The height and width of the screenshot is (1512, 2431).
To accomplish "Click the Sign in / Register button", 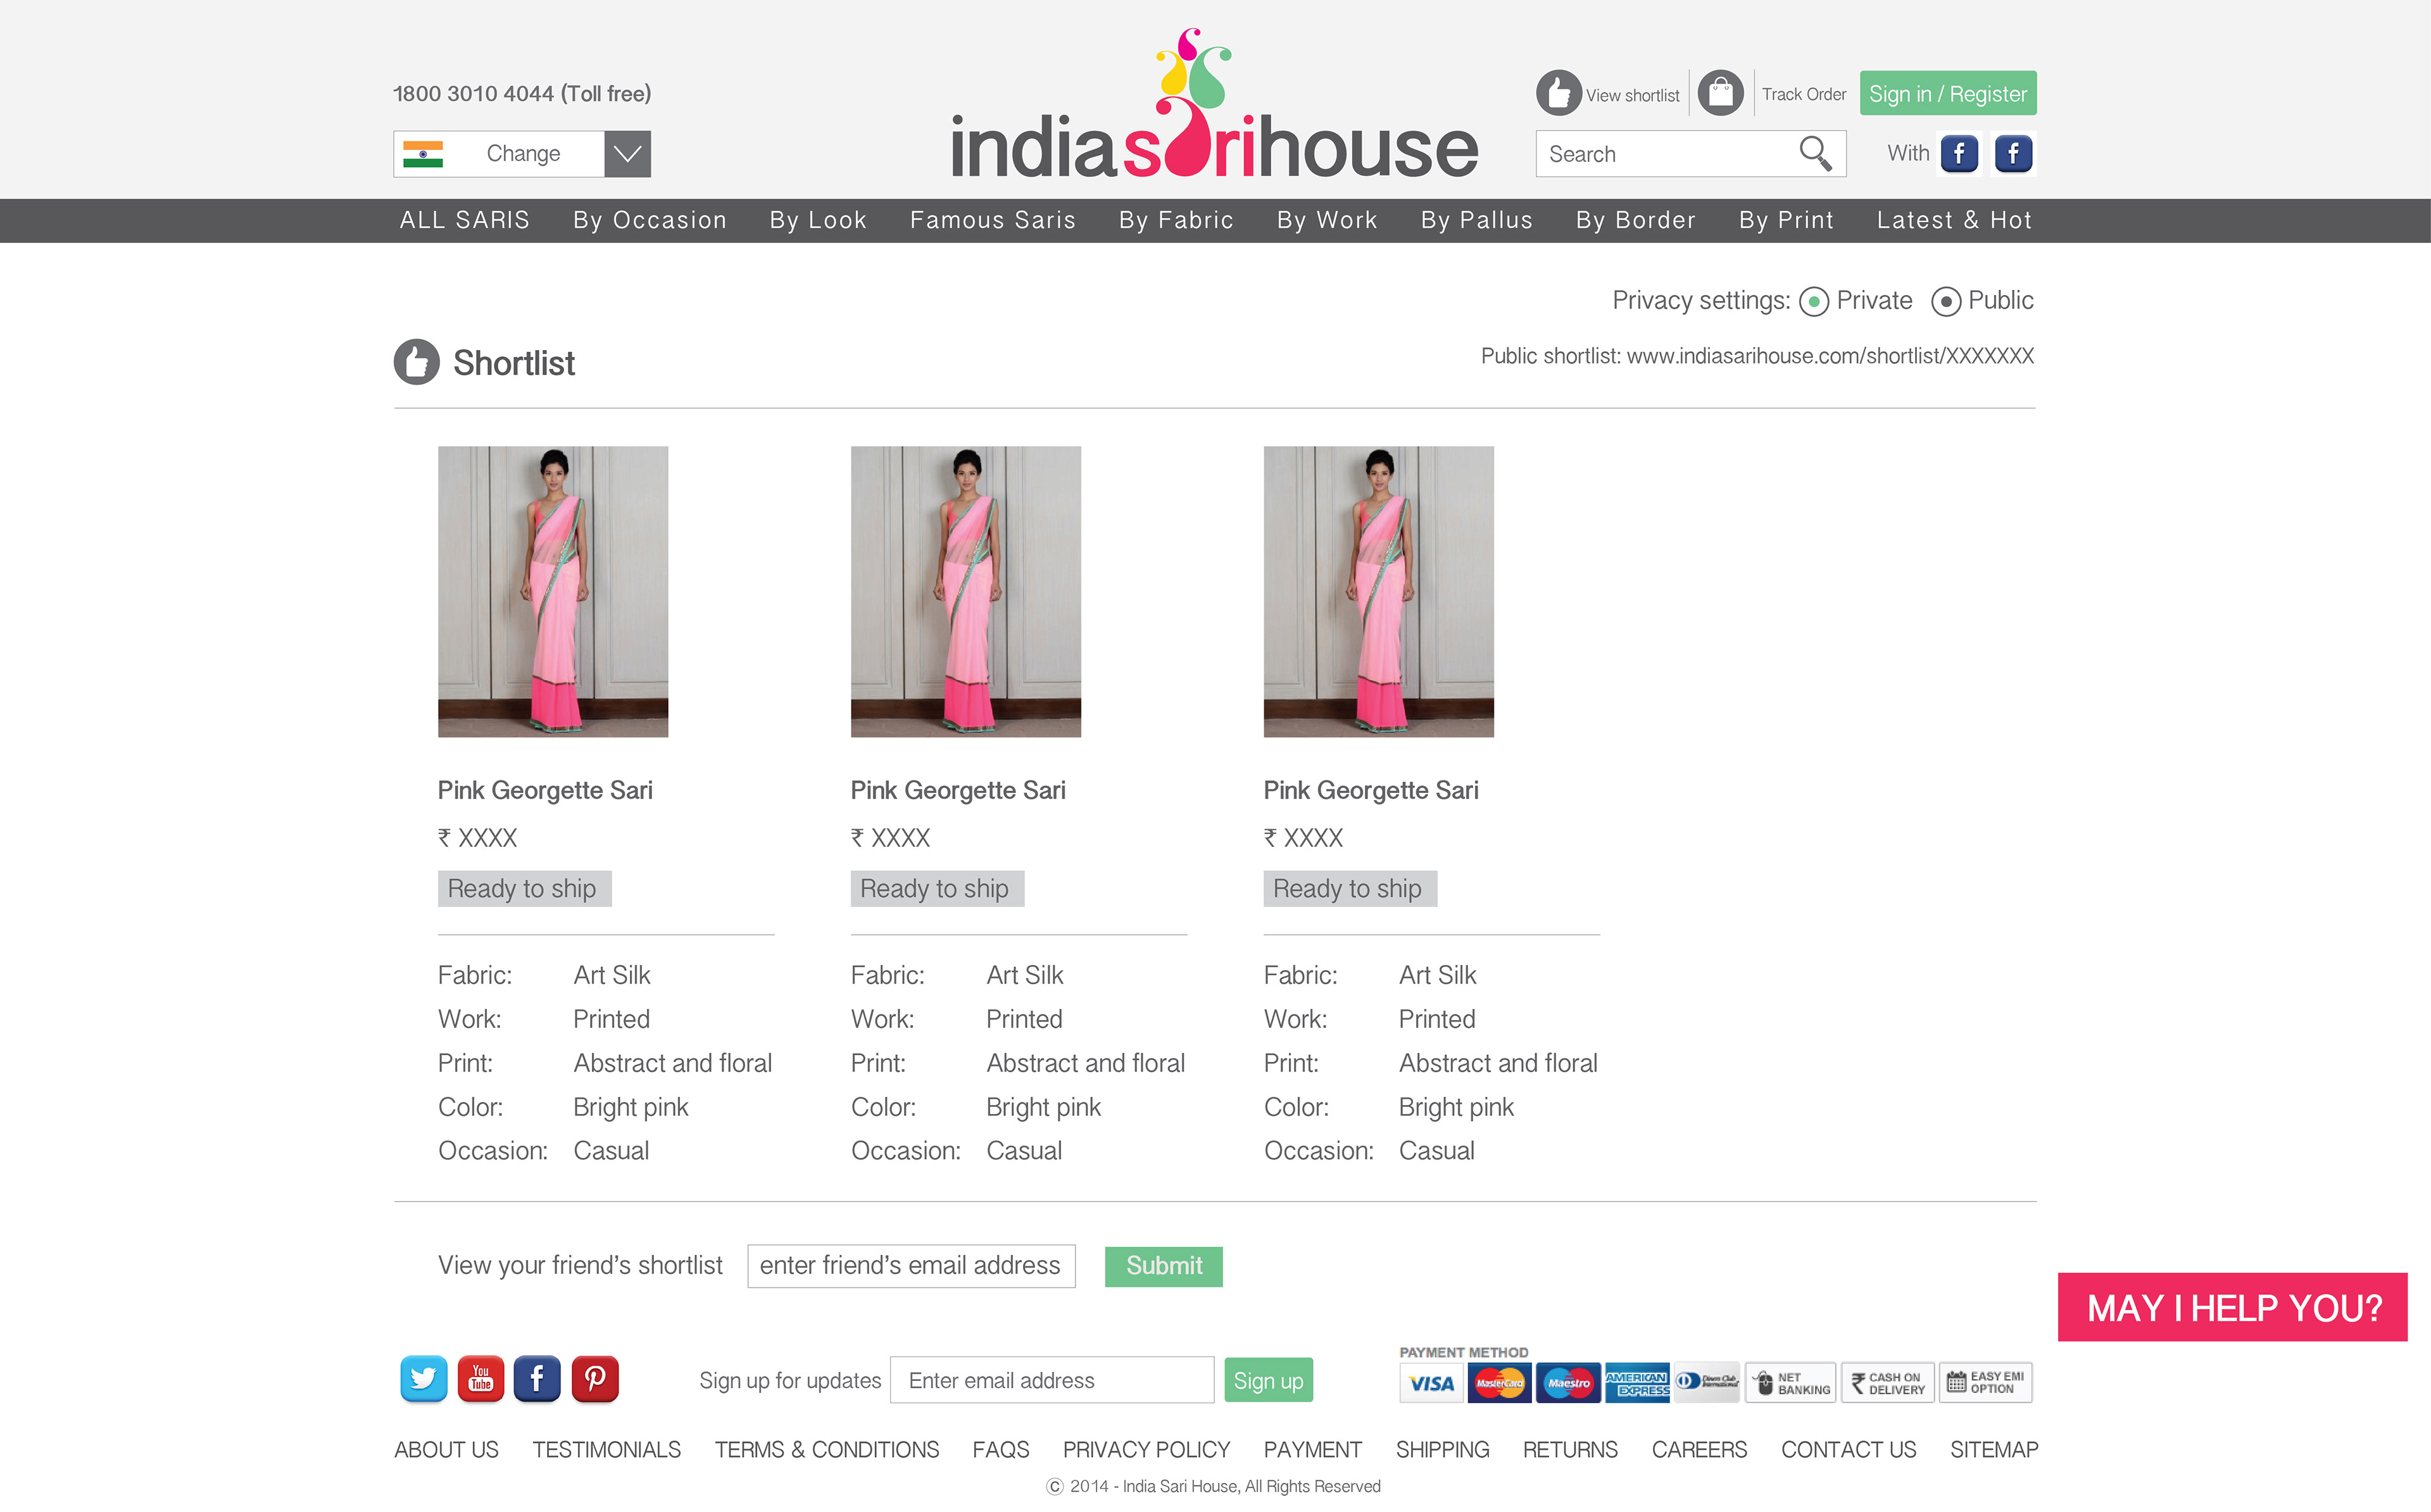I will click(x=1947, y=94).
